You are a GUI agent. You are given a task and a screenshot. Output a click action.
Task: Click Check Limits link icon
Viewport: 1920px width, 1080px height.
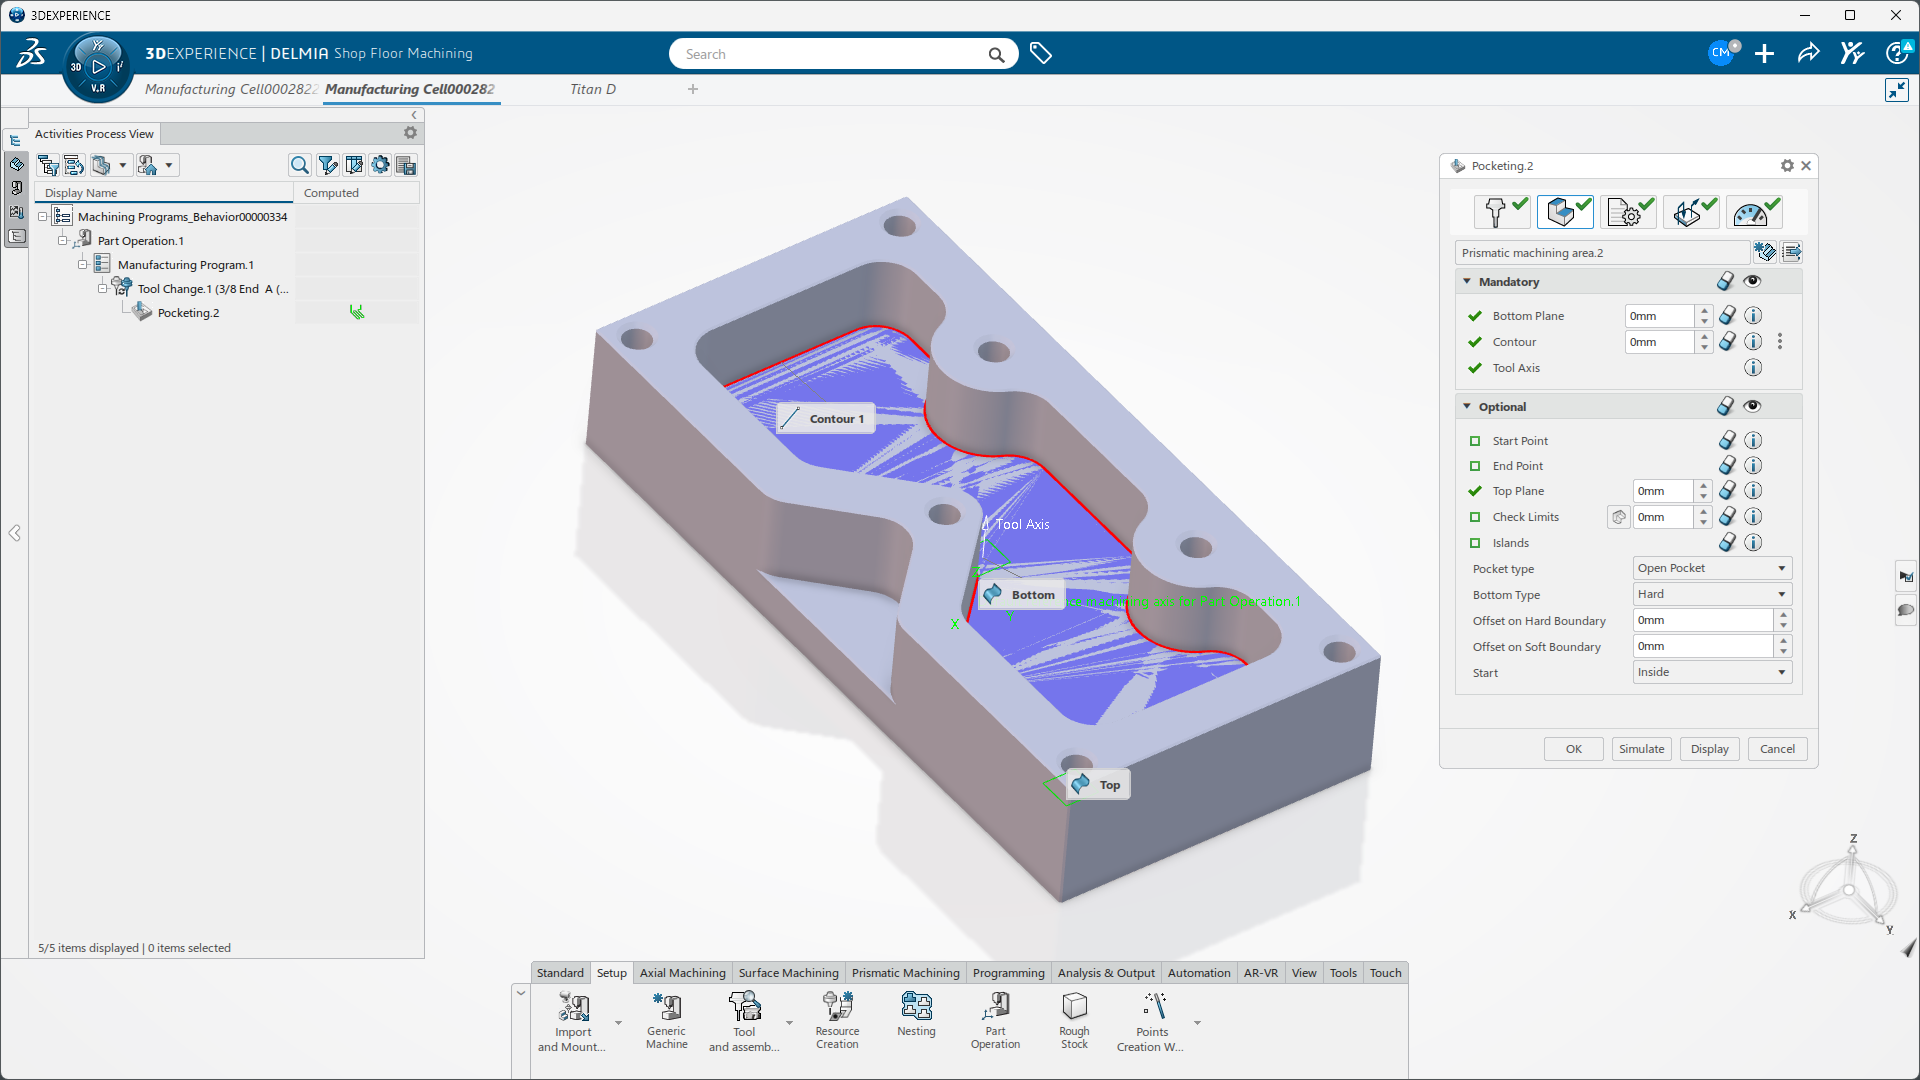point(1619,517)
